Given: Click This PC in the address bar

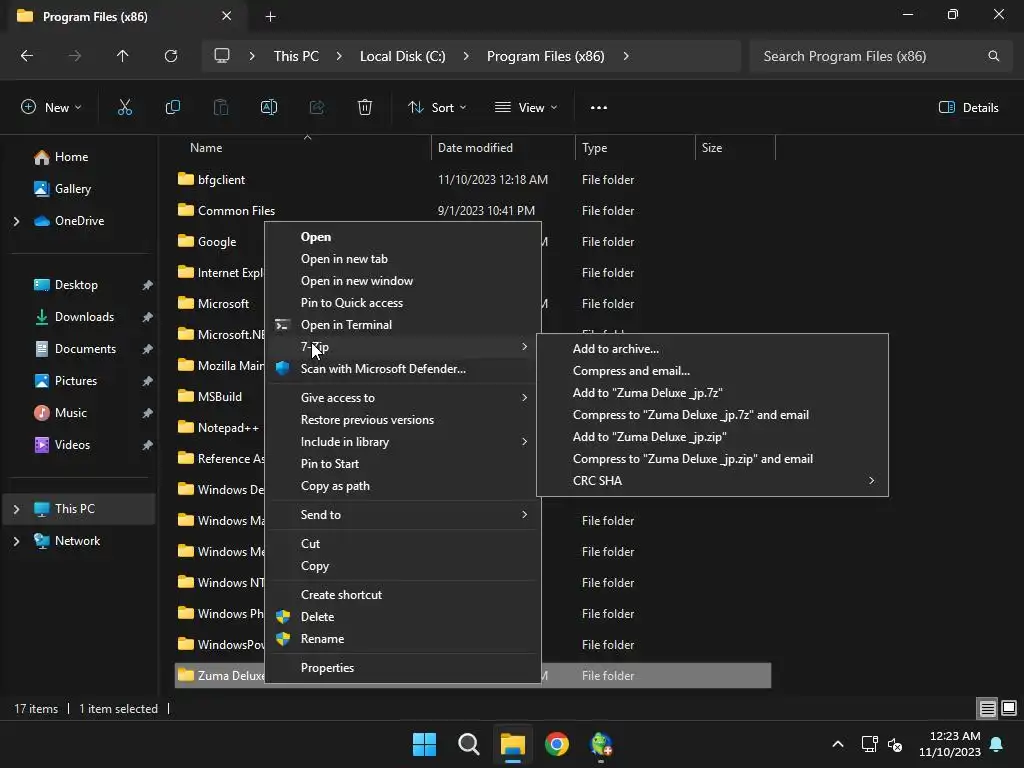Looking at the screenshot, I should point(296,56).
